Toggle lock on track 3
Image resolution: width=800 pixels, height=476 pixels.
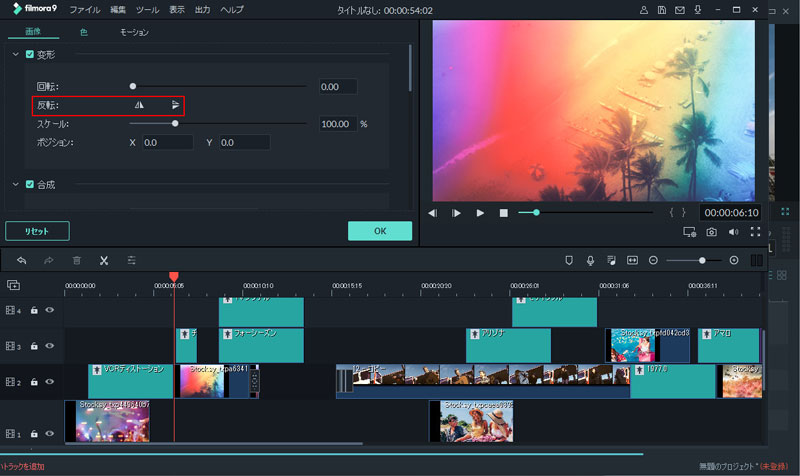[x=34, y=346]
